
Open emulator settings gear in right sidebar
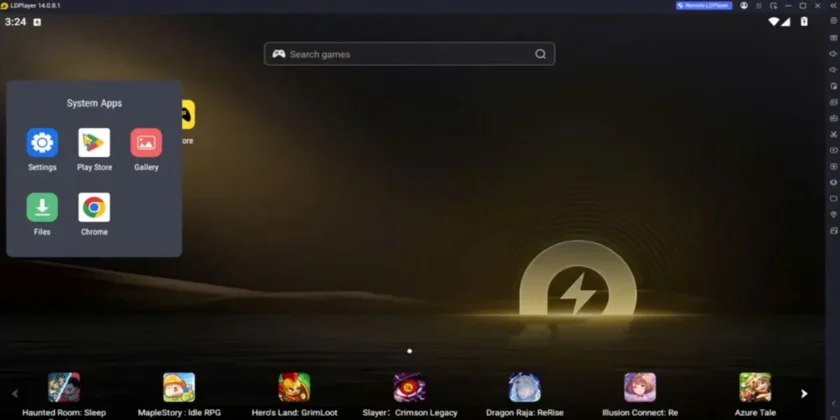click(834, 20)
